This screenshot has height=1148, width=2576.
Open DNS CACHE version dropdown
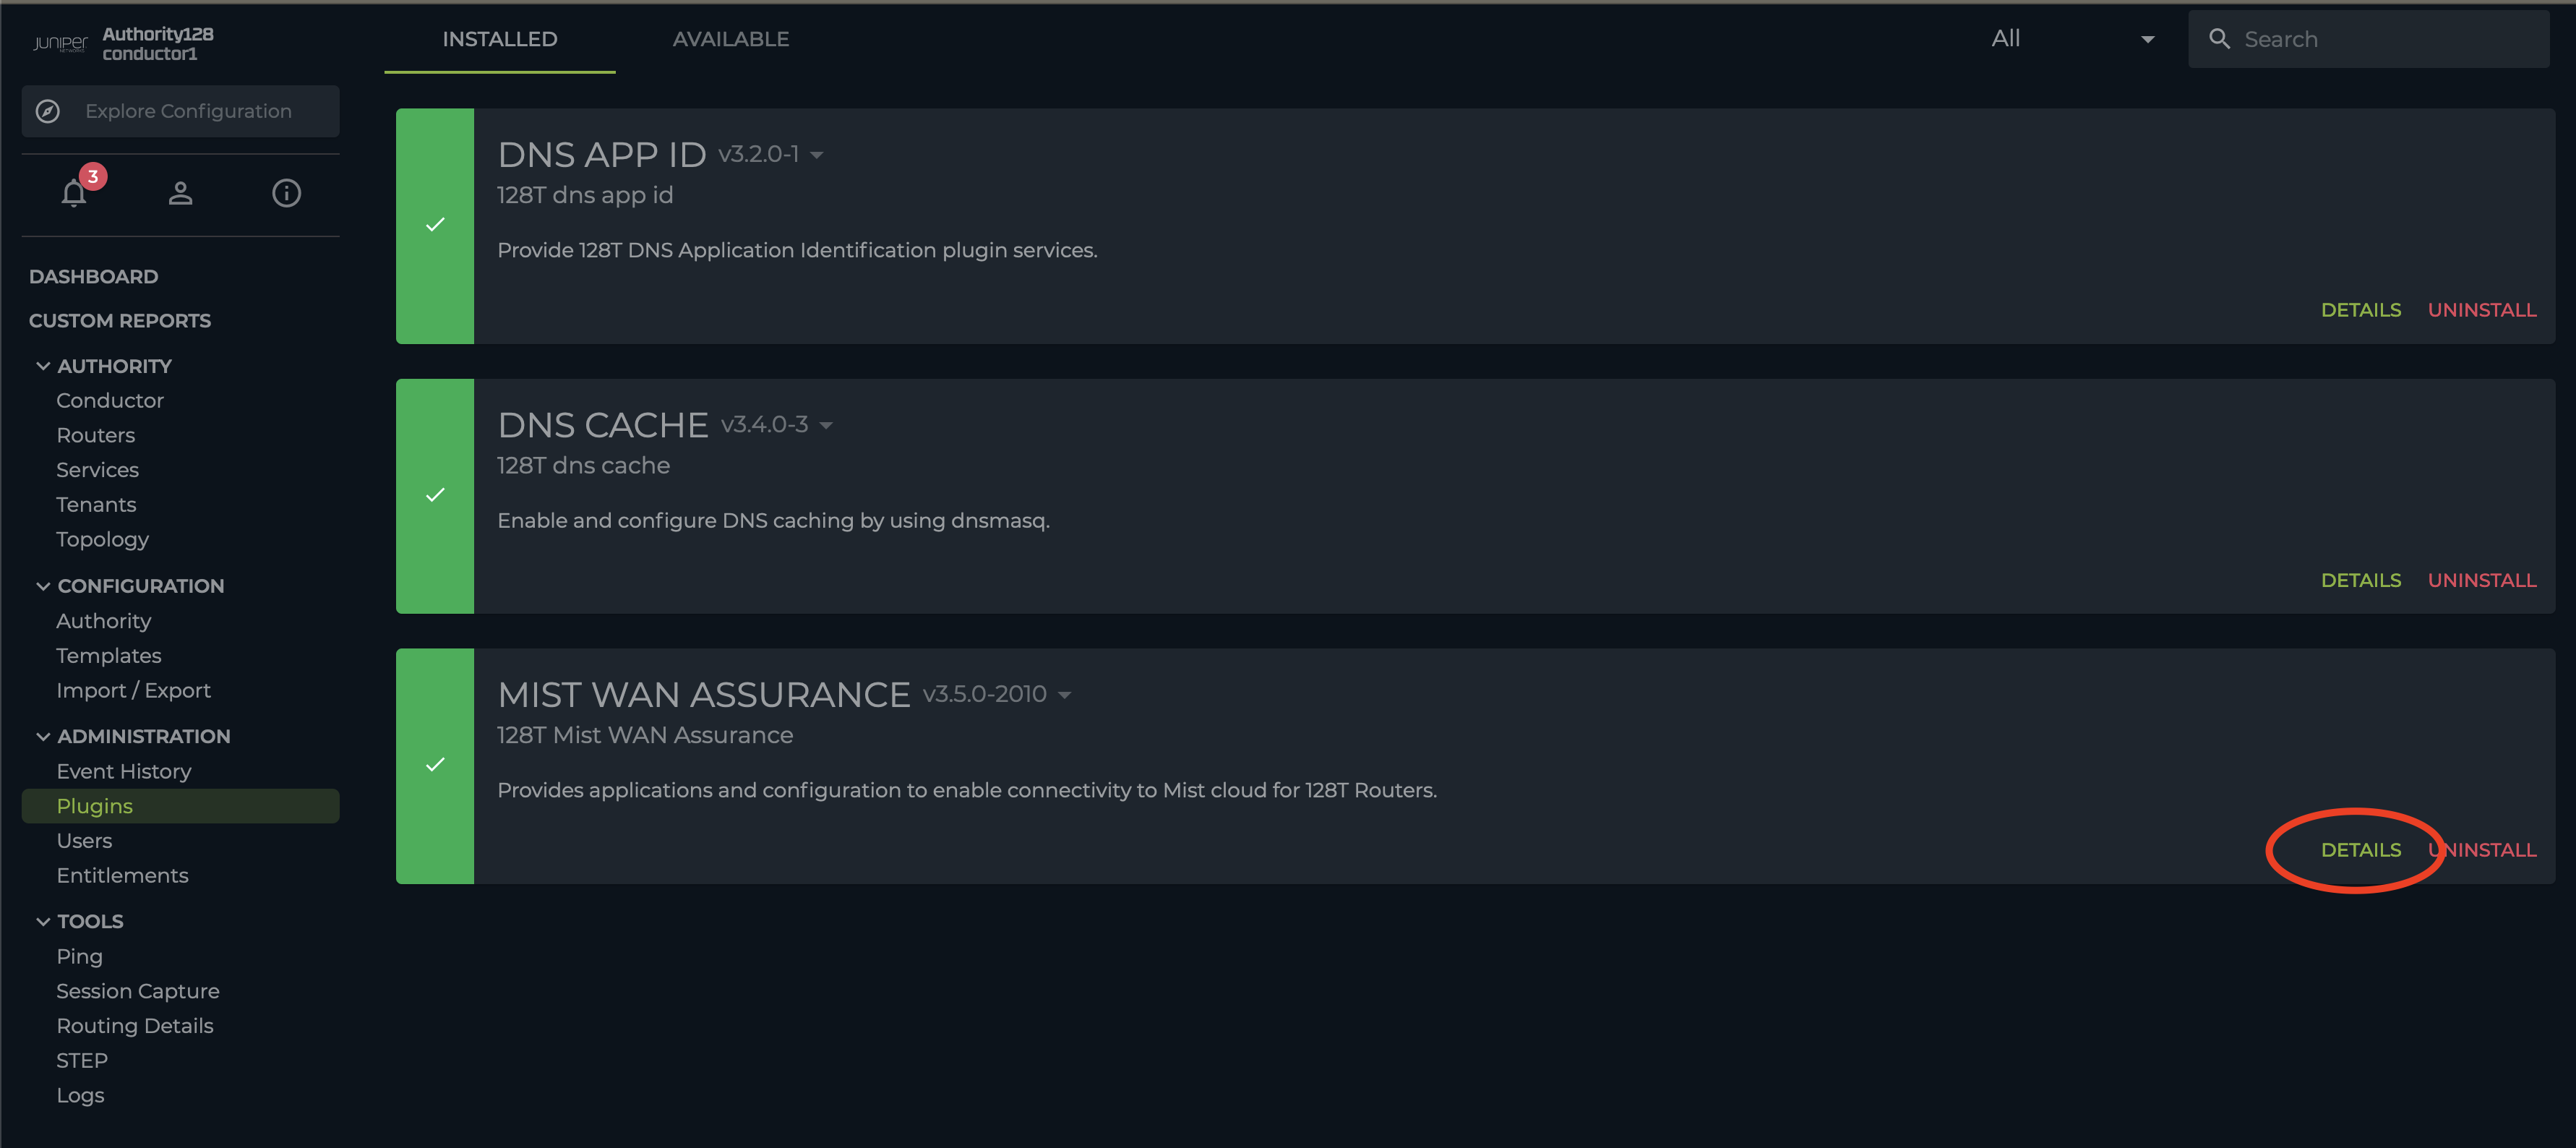tap(826, 425)
